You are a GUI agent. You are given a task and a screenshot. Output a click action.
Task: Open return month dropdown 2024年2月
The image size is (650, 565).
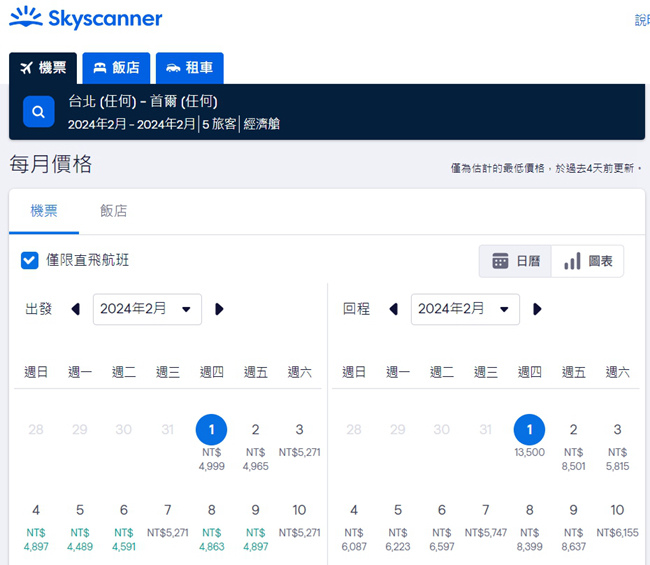click(465, 309)
